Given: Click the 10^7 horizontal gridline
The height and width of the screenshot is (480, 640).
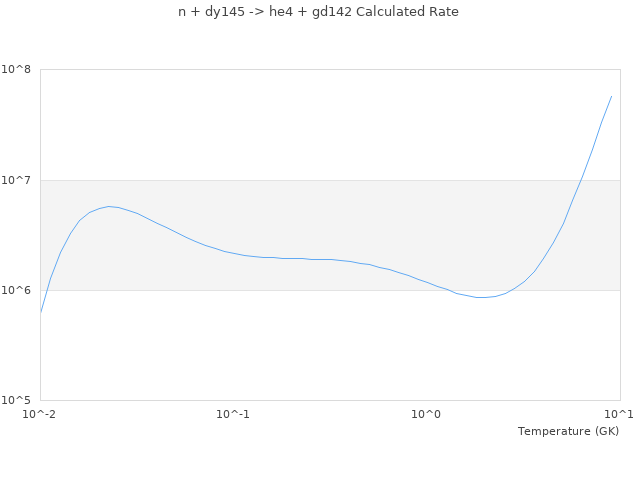Looking at the screenshot, I should point(300,180).
